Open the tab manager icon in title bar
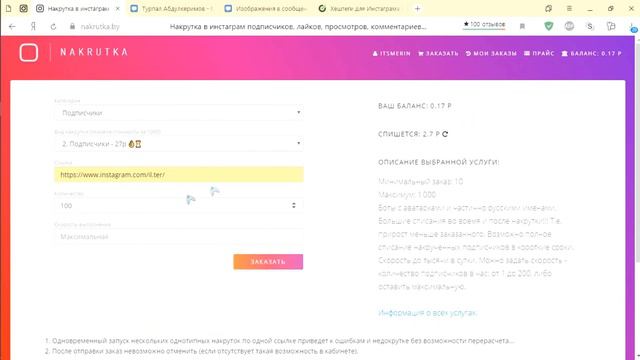Image resolution: width=640 pixels, height=360 pixels. 548,9
